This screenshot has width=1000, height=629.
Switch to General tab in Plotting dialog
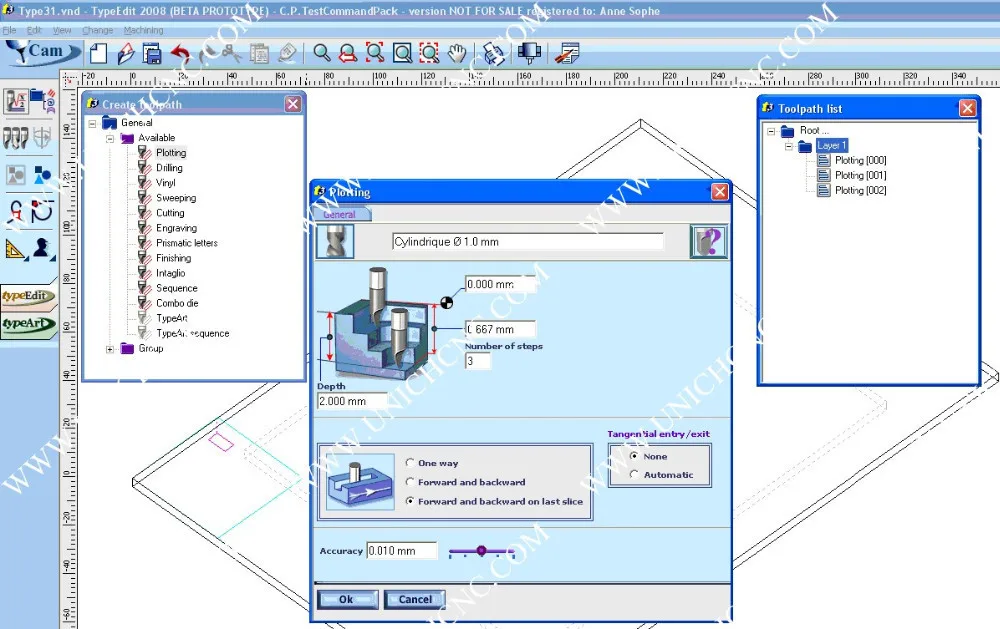(340, 214)
